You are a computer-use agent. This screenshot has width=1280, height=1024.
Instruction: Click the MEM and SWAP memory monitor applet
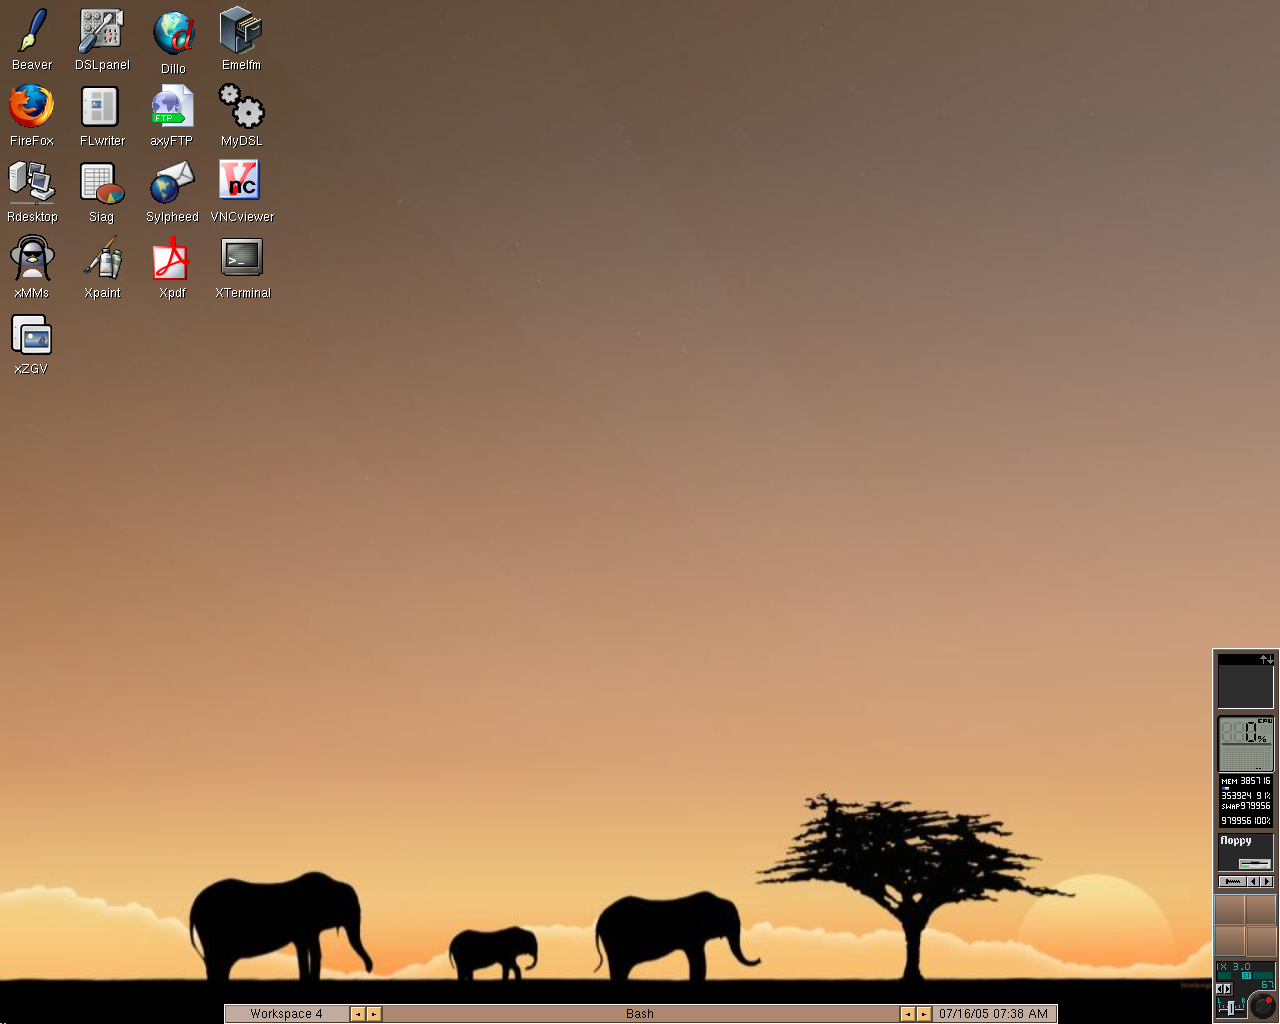point(1245,801)
